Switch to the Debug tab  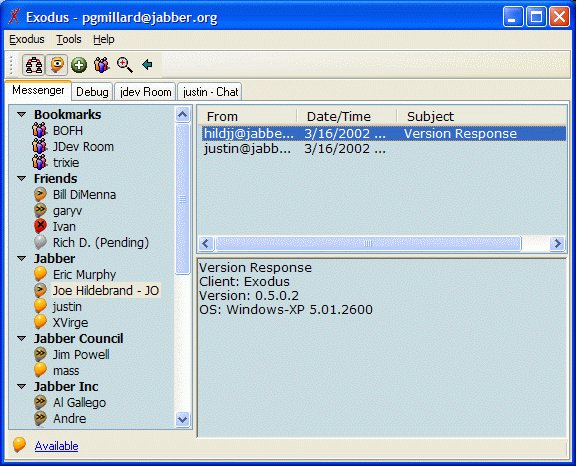coord(92,92)
